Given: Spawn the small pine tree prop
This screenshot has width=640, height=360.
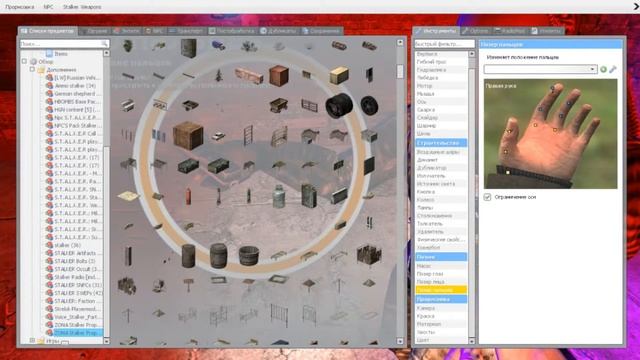Looking at the screenshot, I should (219, 75).
